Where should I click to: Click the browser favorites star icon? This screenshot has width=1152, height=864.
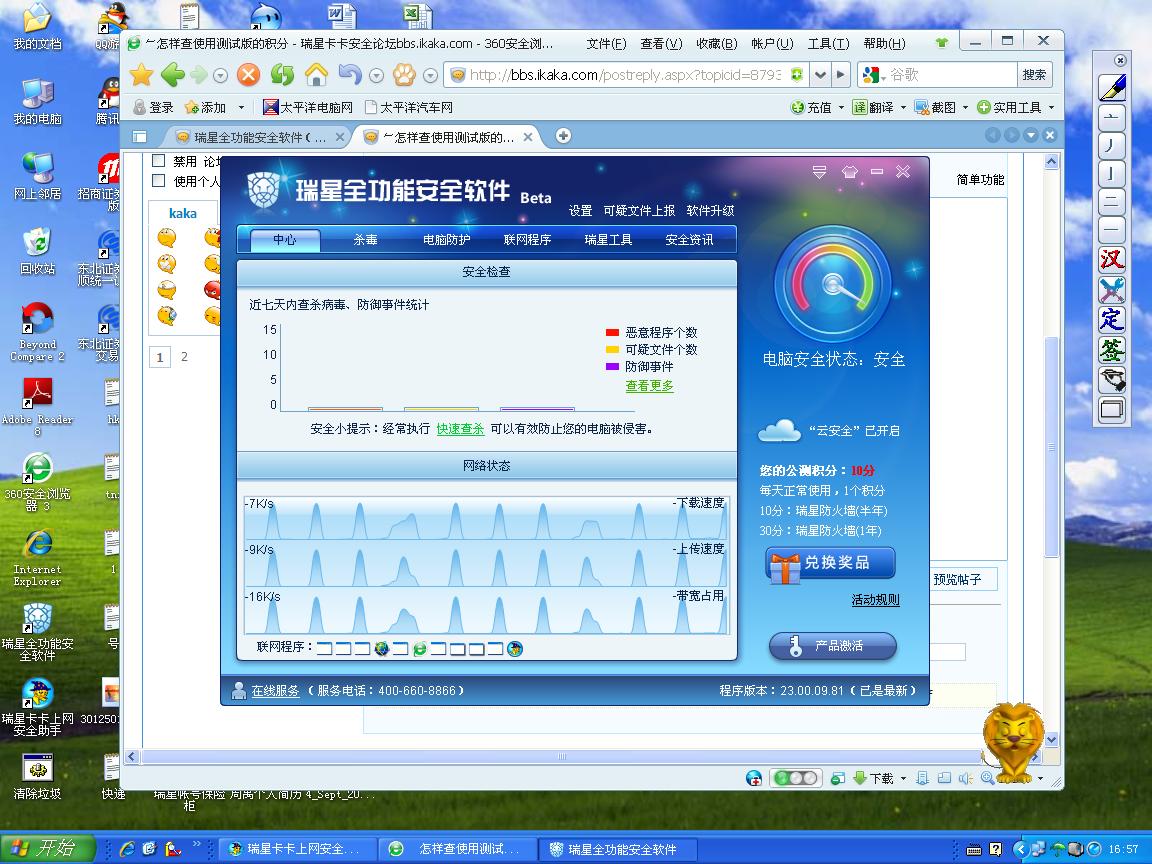[141, 74]
